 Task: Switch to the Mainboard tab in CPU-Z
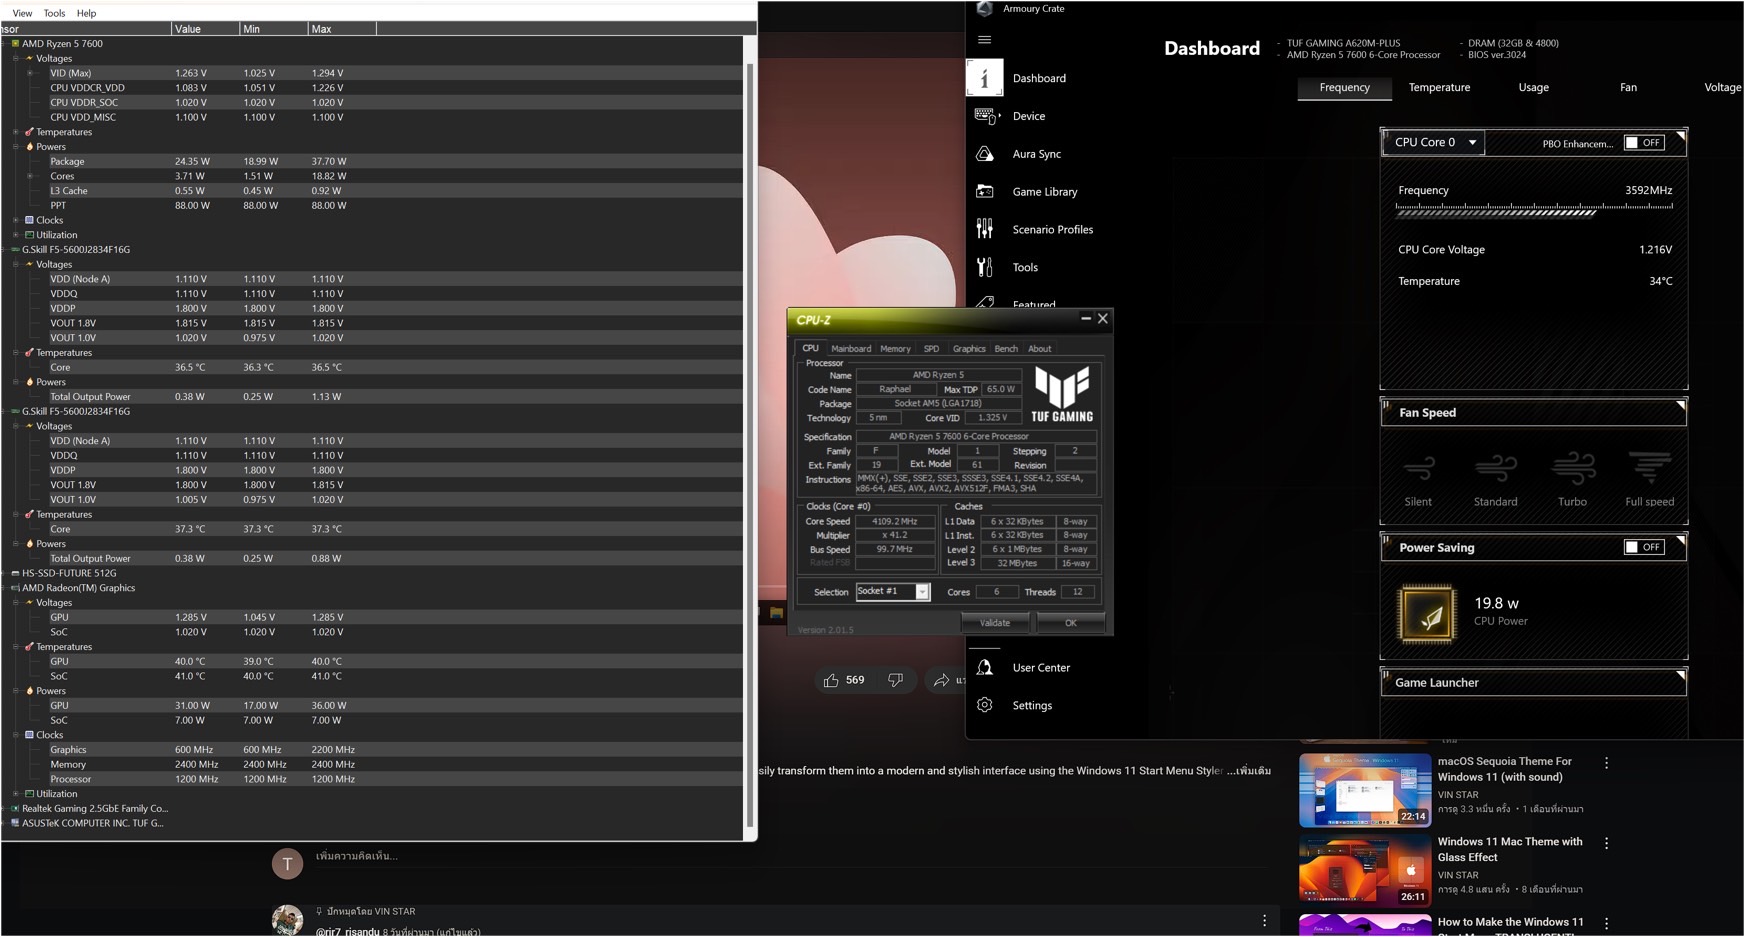click(x=851, y=349)
